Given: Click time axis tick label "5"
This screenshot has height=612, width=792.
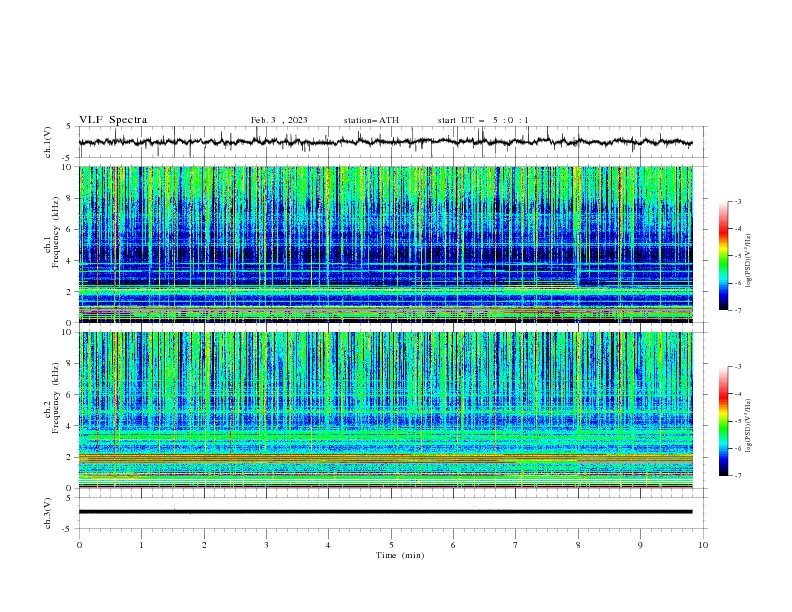Looking at the screenshot, I should [x=391, y=545].
